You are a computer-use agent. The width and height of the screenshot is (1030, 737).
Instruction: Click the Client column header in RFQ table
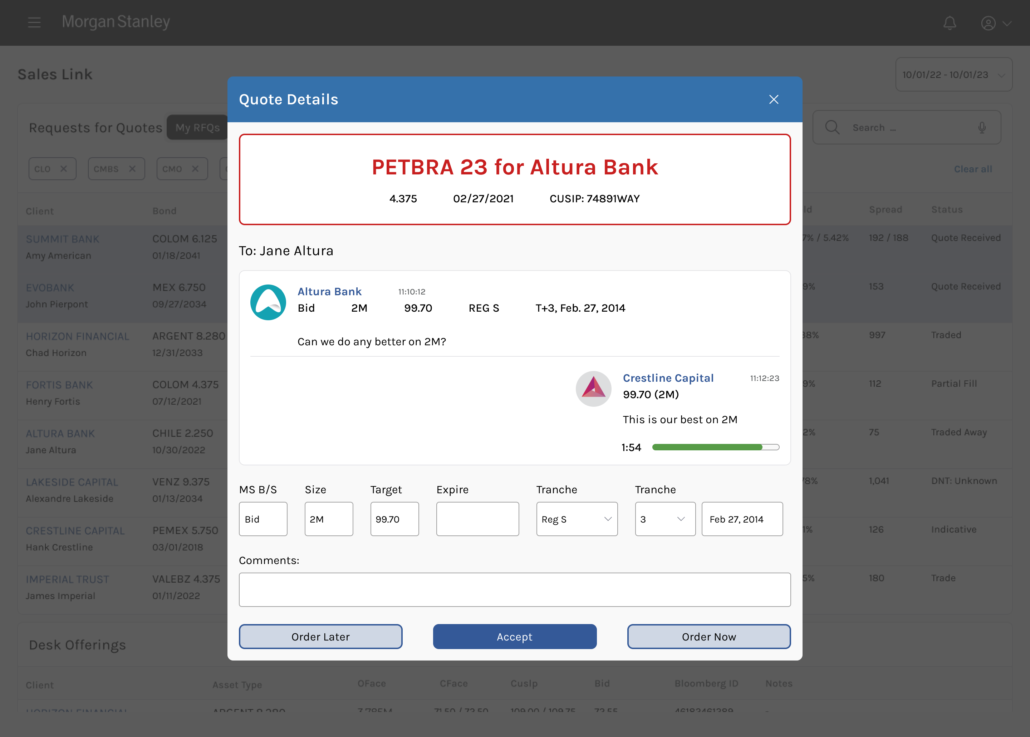click(x=39, y=211)
